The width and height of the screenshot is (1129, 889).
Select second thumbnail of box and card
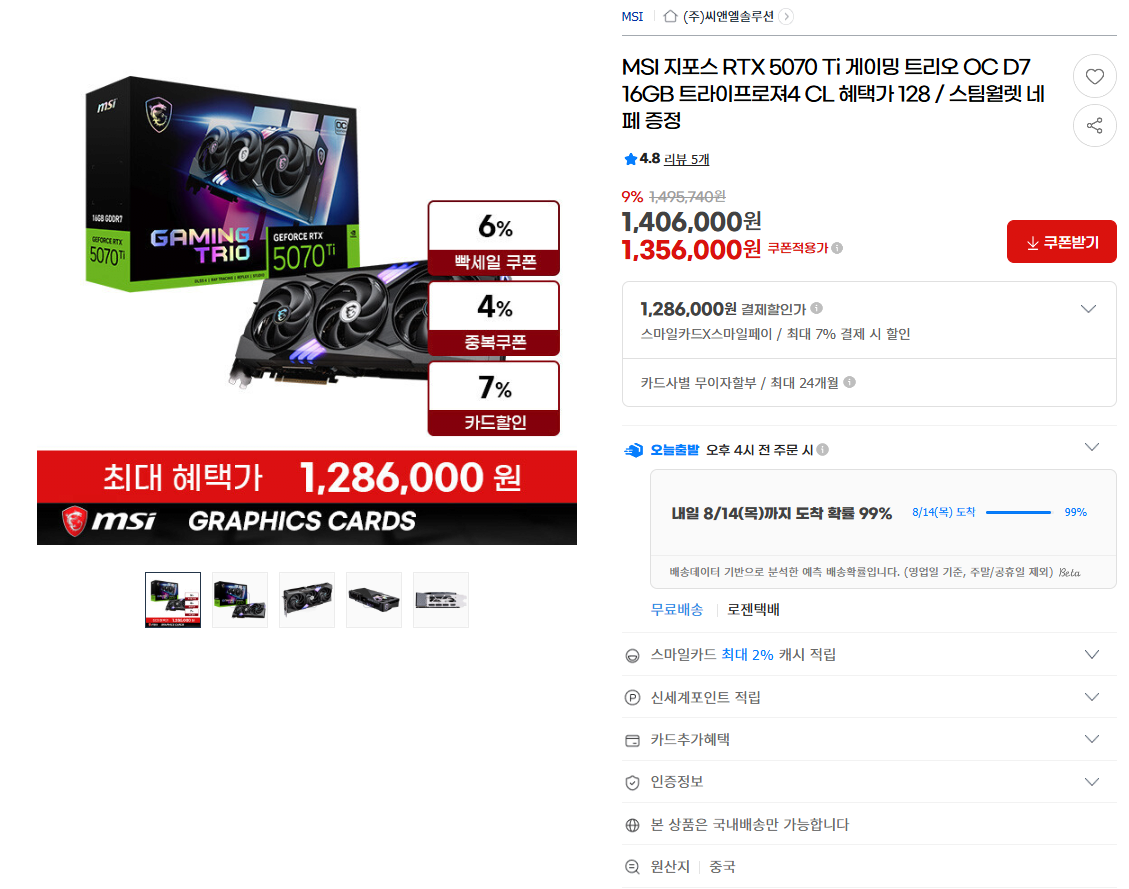coord(240,600)
